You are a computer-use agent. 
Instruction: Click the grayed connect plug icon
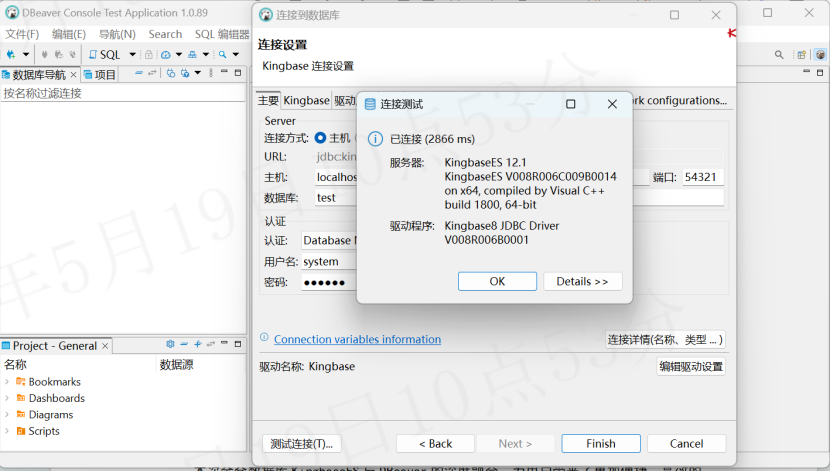(x=45, y=55)
